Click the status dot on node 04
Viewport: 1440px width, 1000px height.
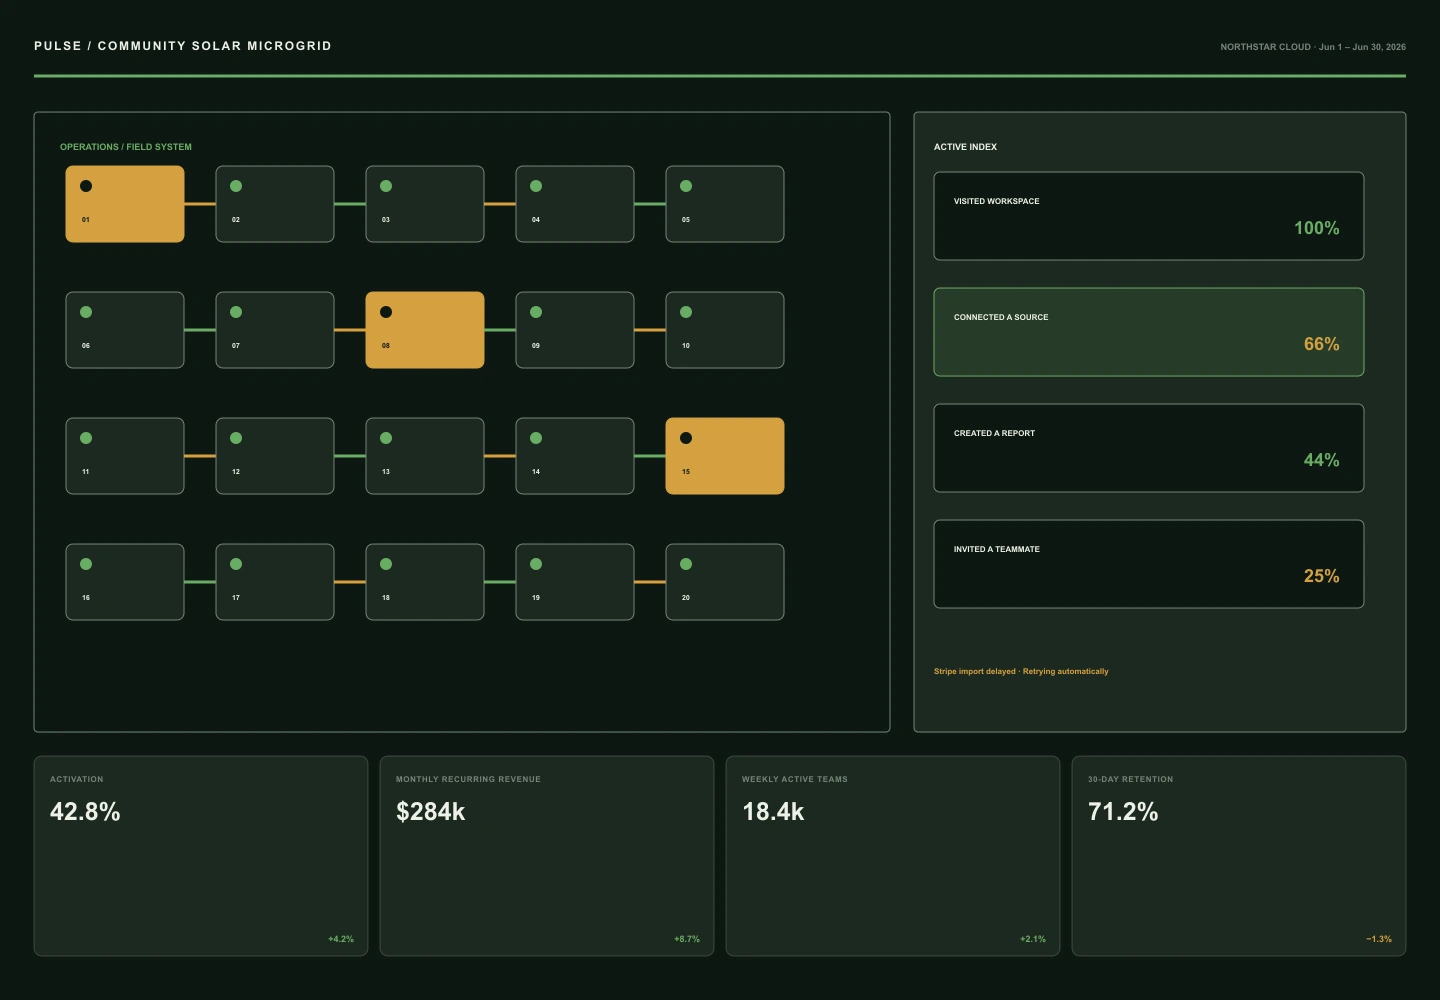click(536, 186)
